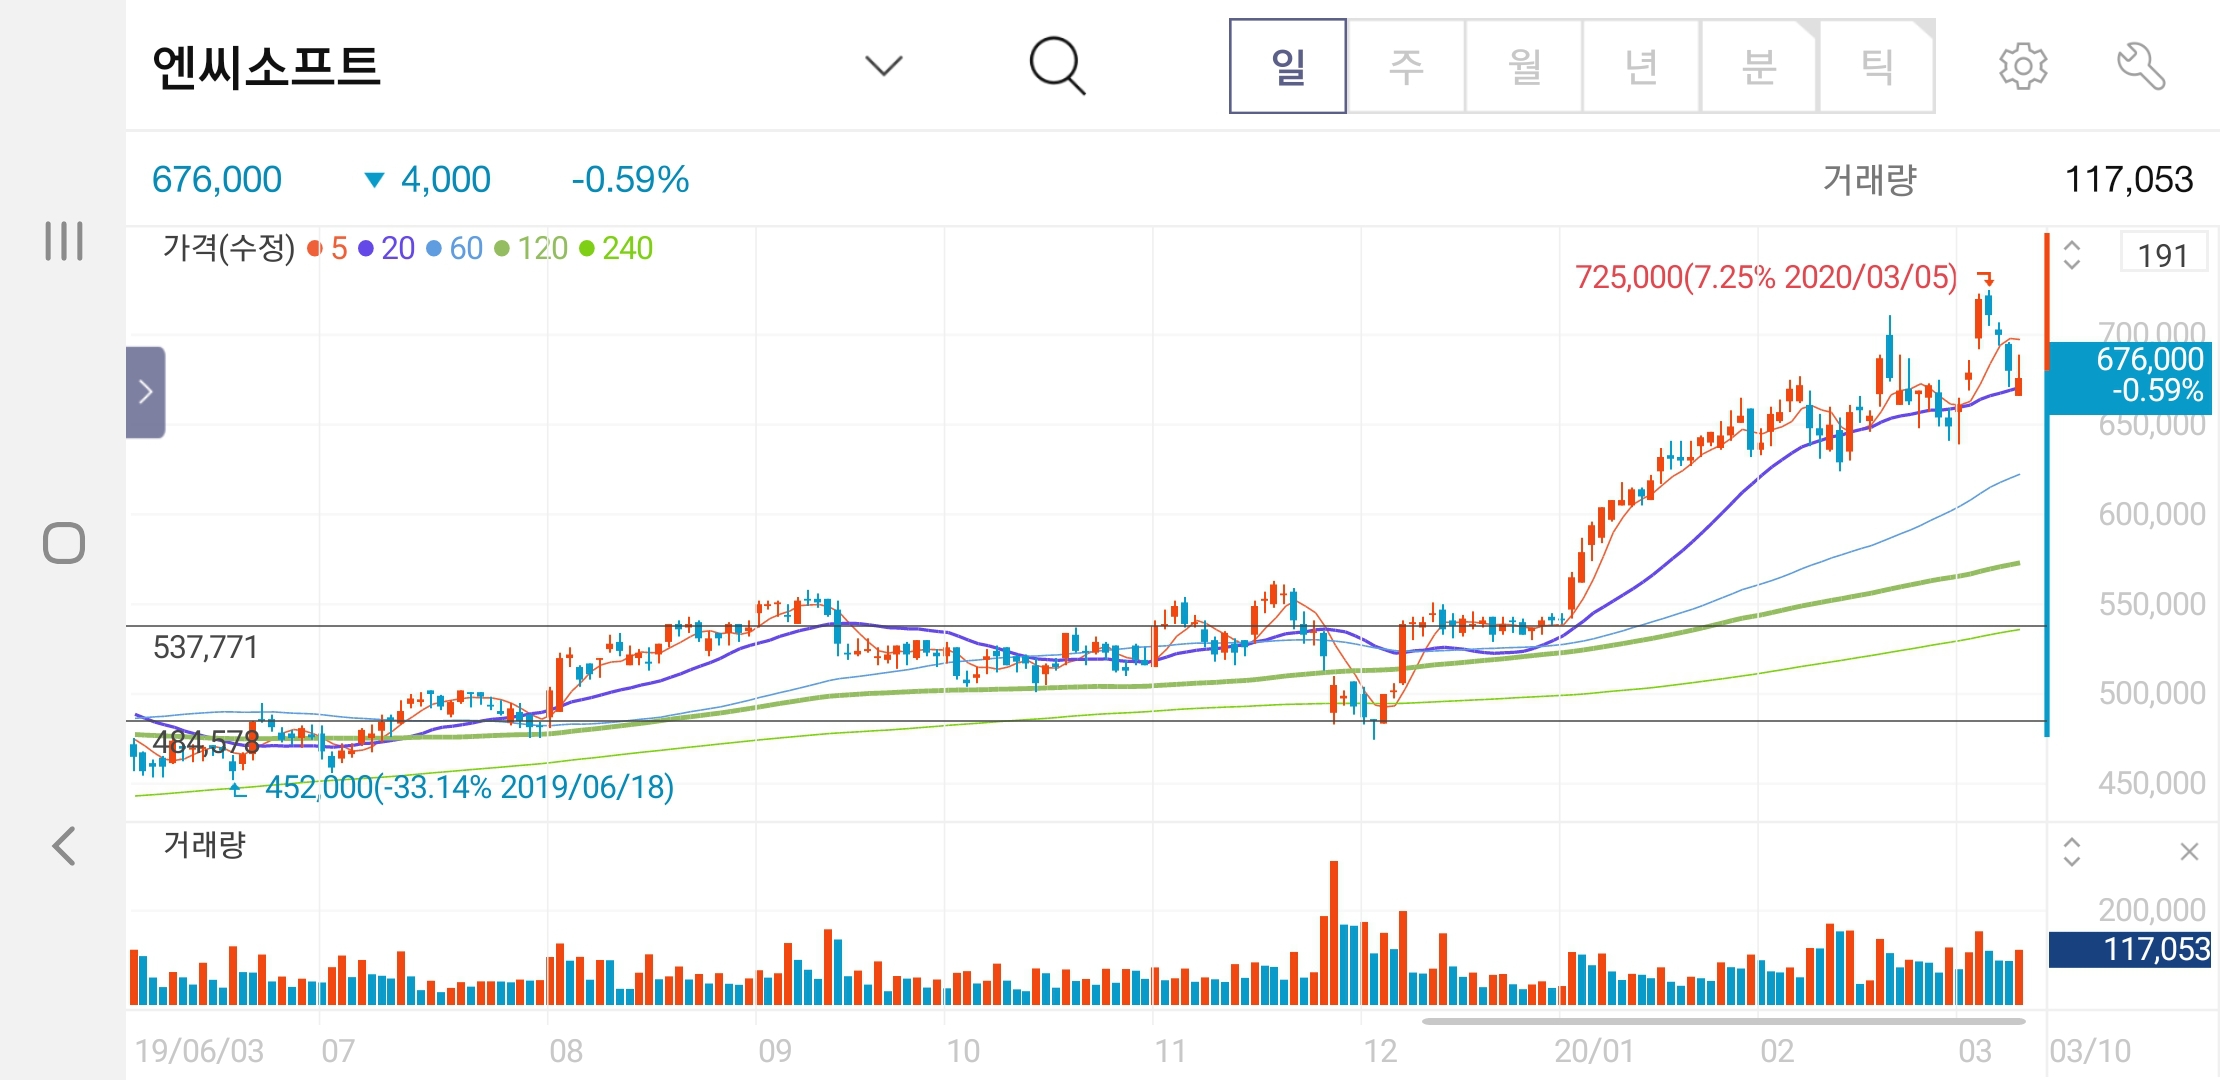The image size is (2220, 1080).
Task: Click the 20/01 axis date label
Action: click(1594, 1051)
